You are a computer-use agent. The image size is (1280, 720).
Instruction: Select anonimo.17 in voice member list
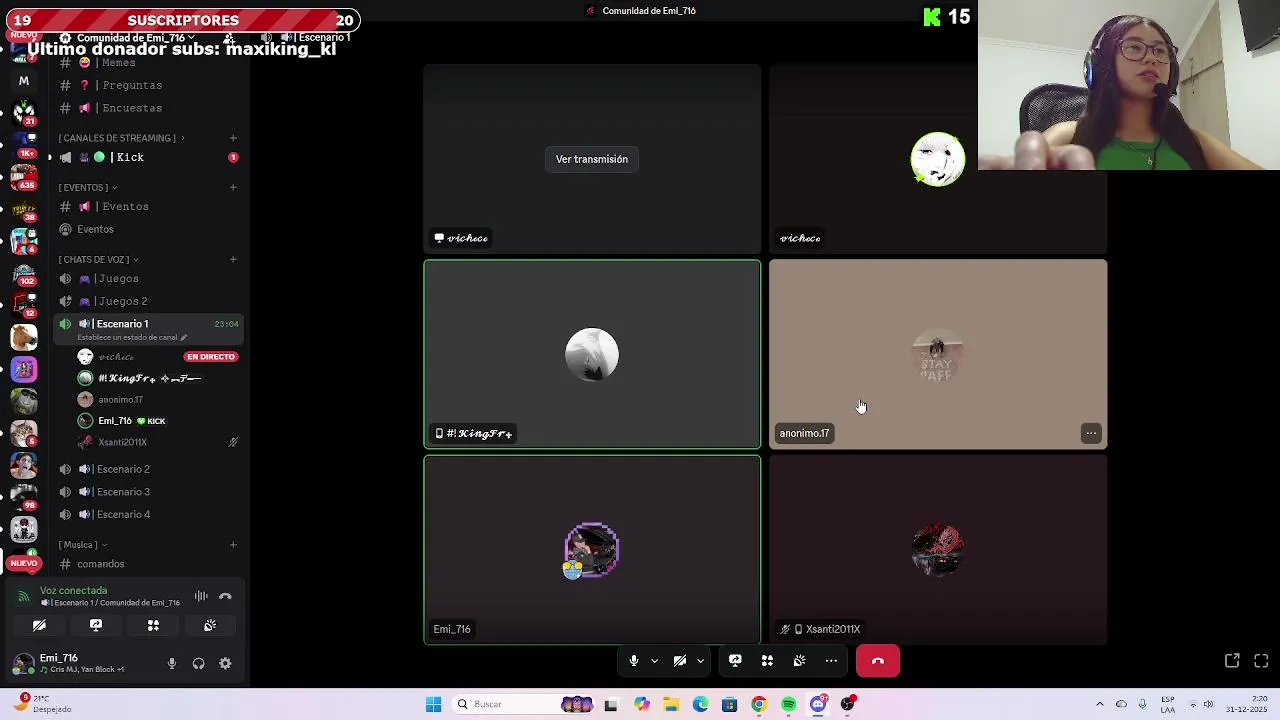tap(158, 400)
